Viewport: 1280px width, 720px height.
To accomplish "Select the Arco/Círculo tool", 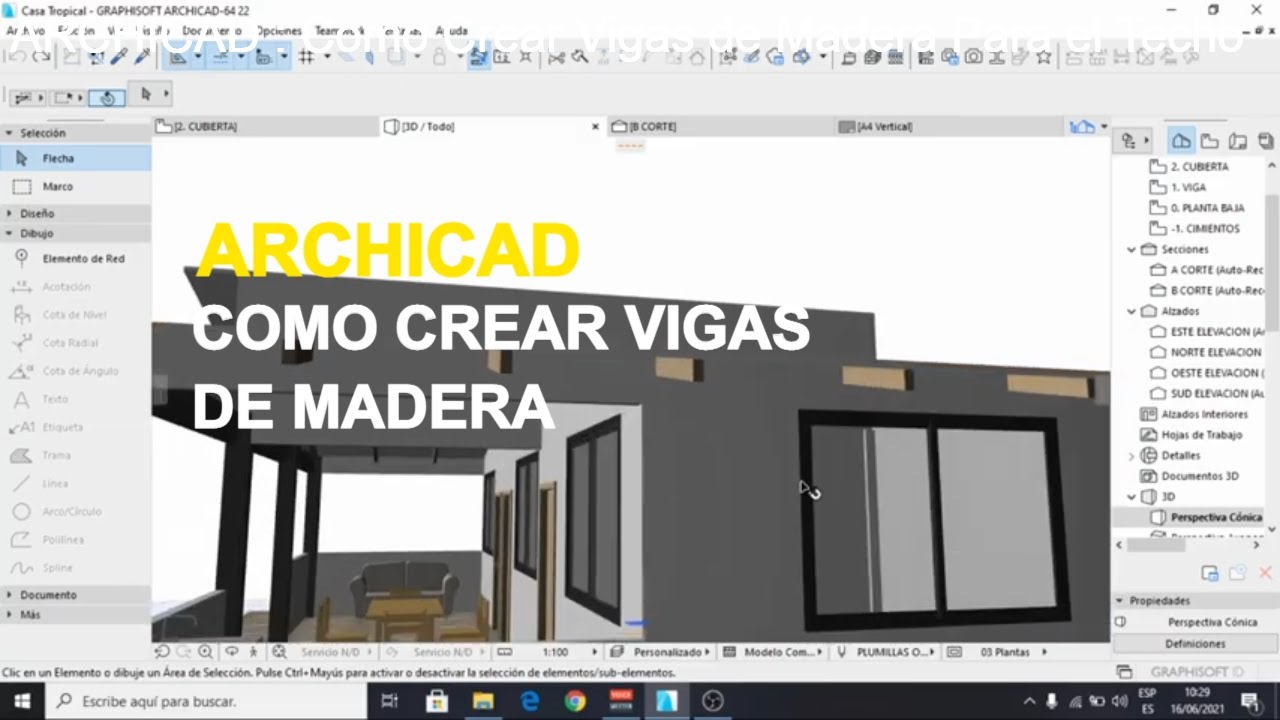I will (x=75, y=511).
